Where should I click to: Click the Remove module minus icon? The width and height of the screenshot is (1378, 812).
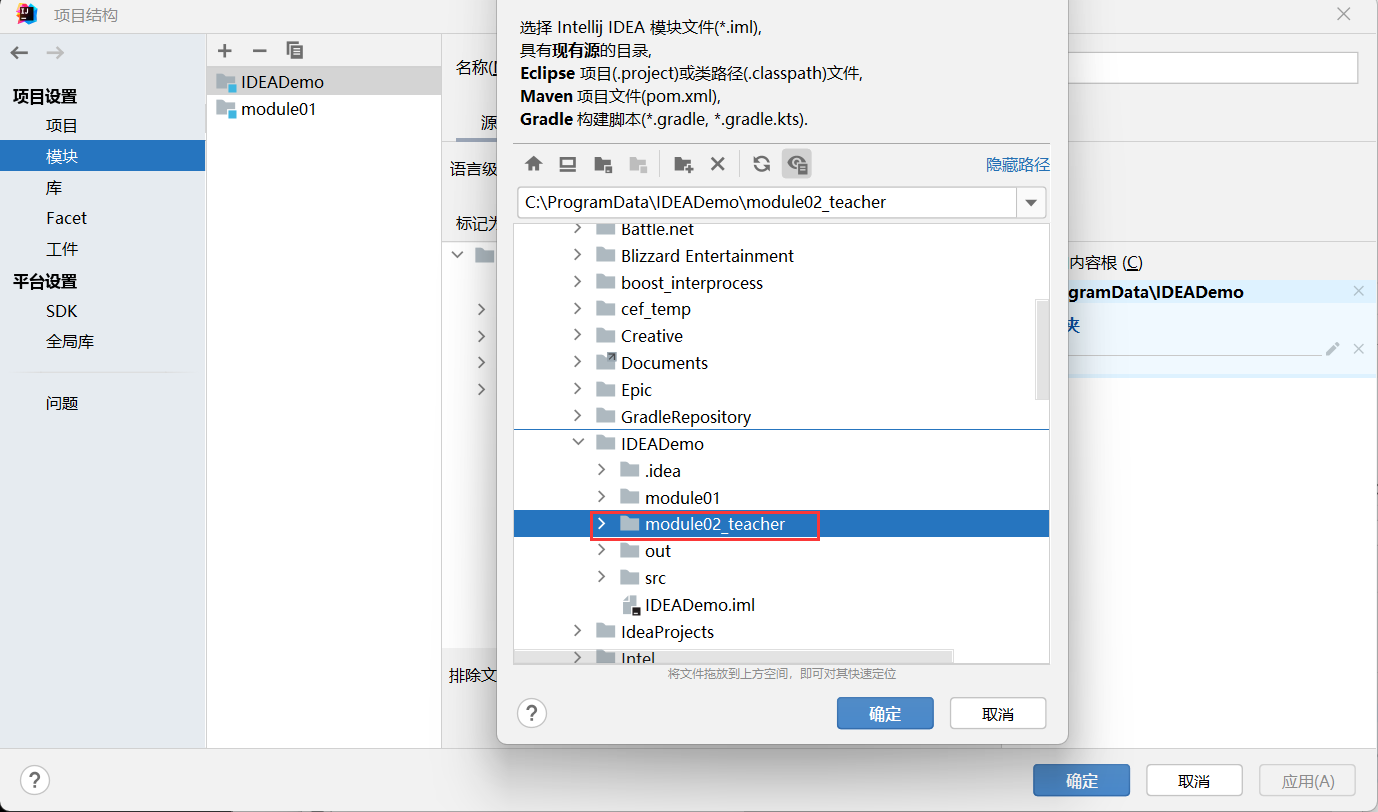(x=259, y=50)
